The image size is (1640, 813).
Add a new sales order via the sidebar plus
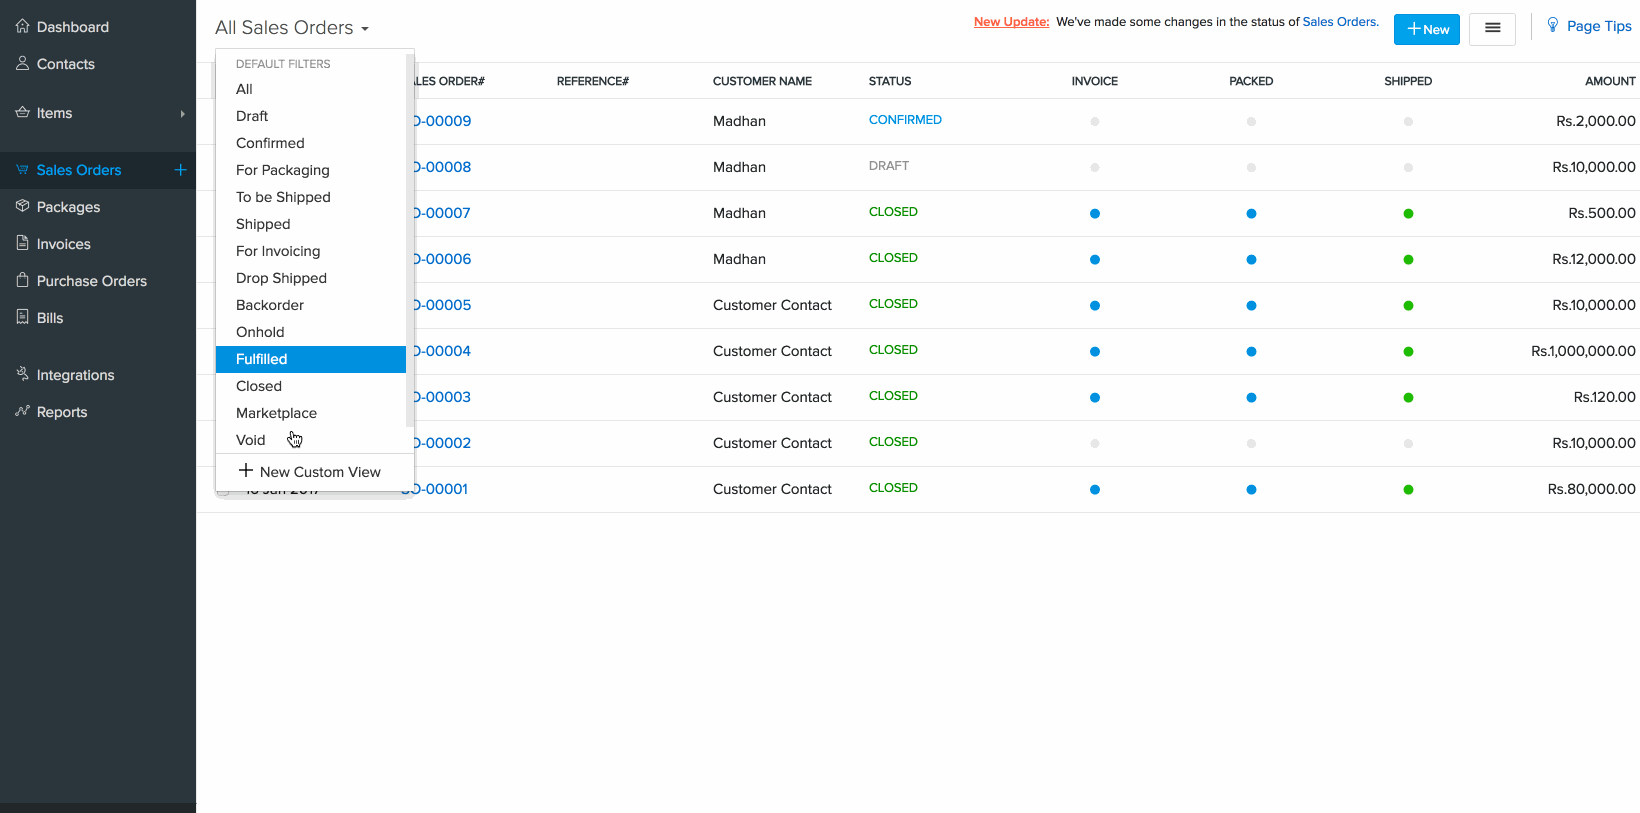180,170
